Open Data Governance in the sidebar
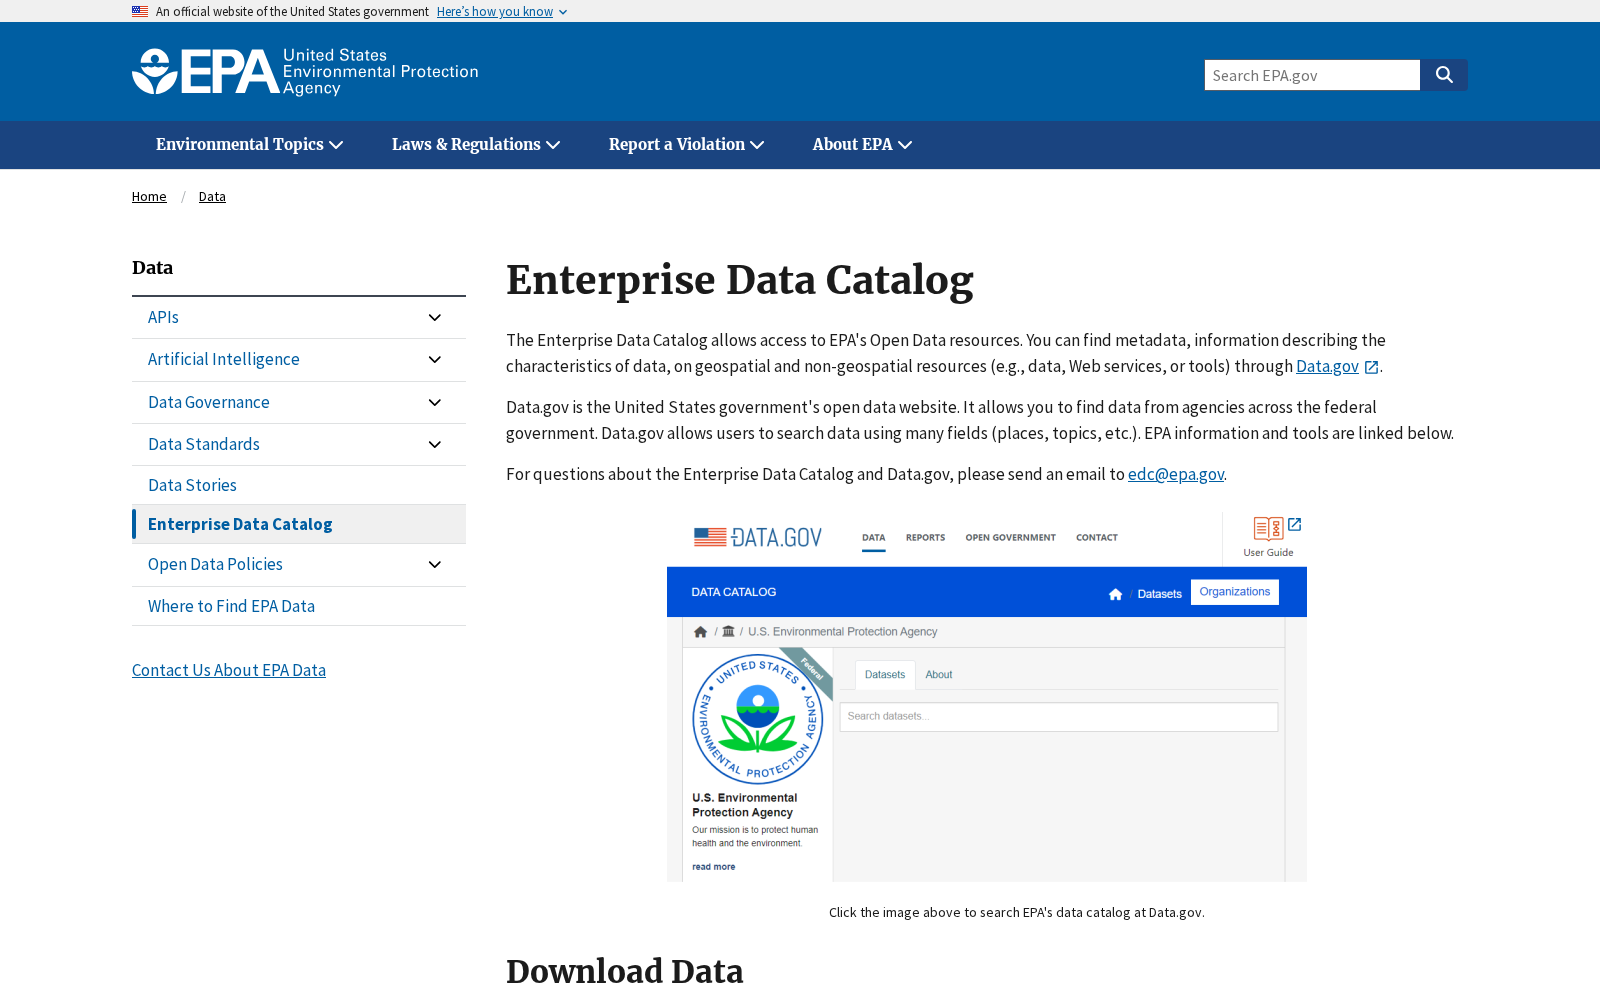The image size is (1600, 1000). [x=209, y=403]
